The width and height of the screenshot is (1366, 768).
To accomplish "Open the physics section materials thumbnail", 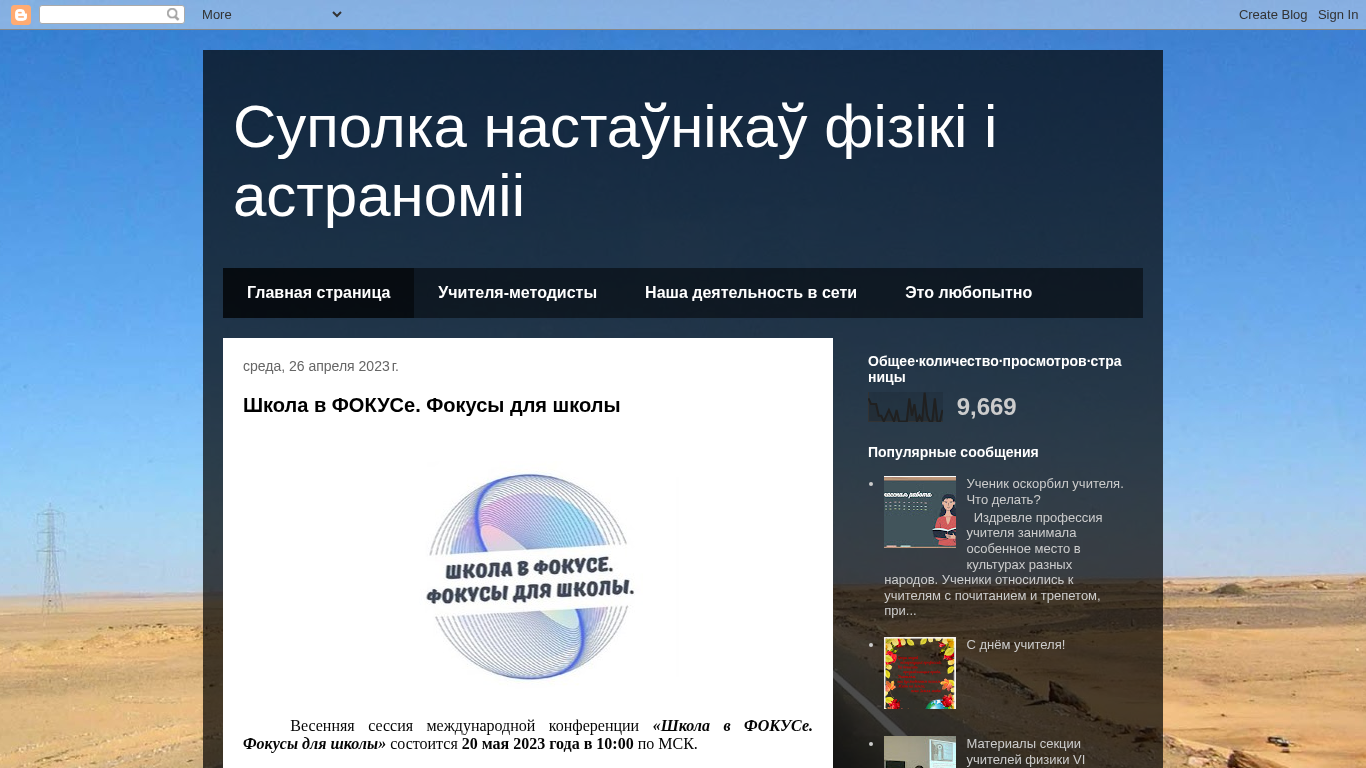I will point(919,752).
